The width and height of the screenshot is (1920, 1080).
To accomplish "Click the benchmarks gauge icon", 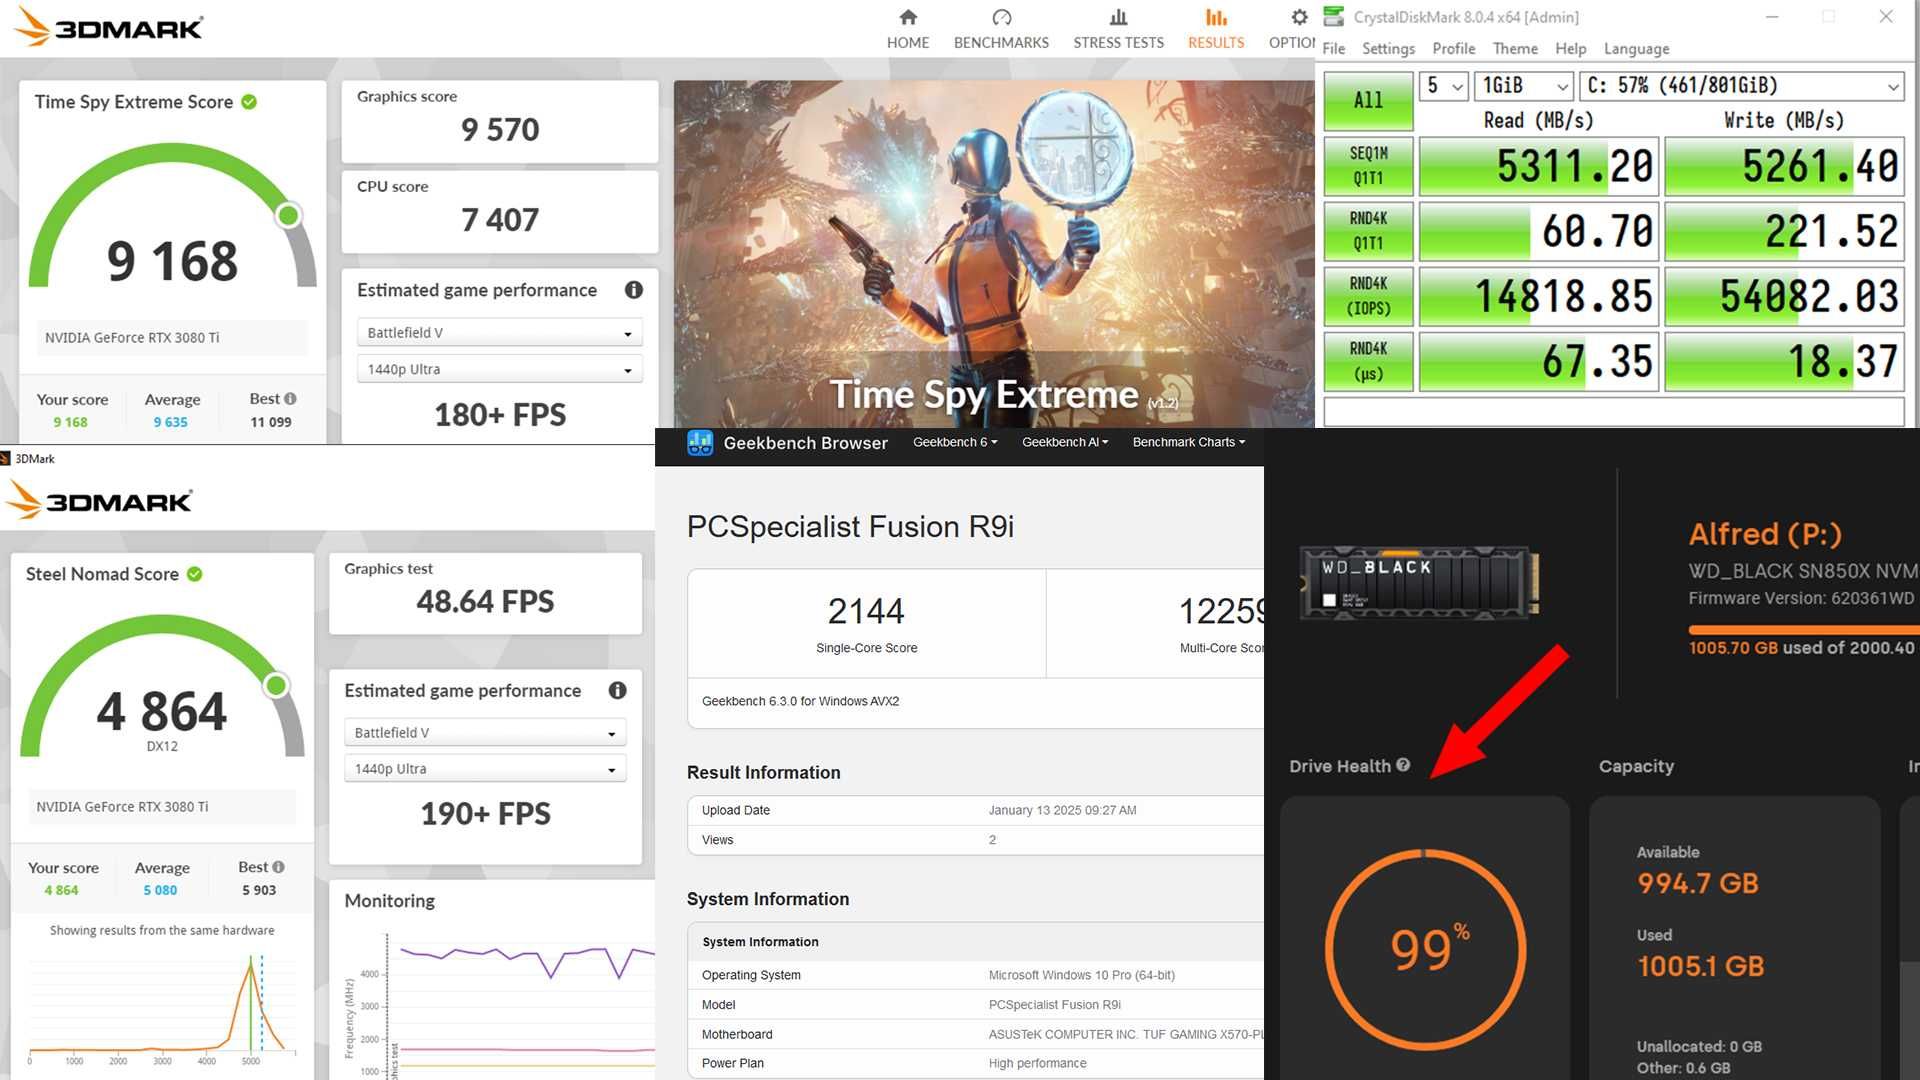I will click(x=1001, y=17).
